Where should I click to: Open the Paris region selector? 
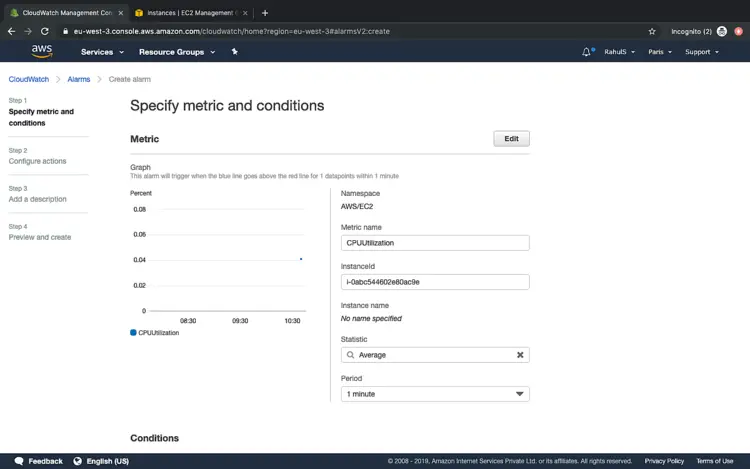(x=658, y=52)
